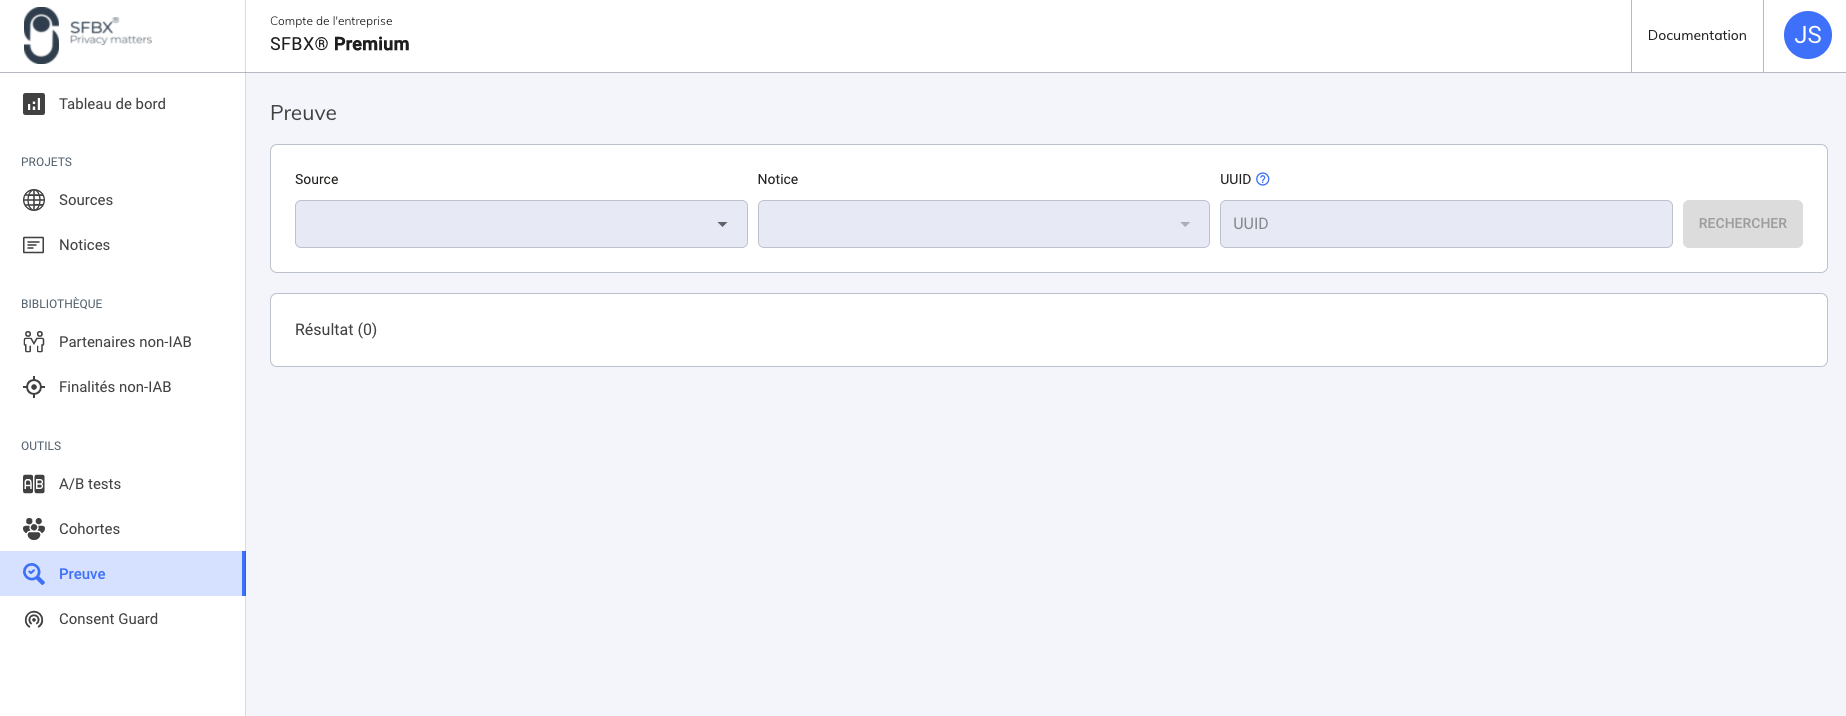Click the Finalités non-IAB target icon
The image size is (1846, 716).
34,387
